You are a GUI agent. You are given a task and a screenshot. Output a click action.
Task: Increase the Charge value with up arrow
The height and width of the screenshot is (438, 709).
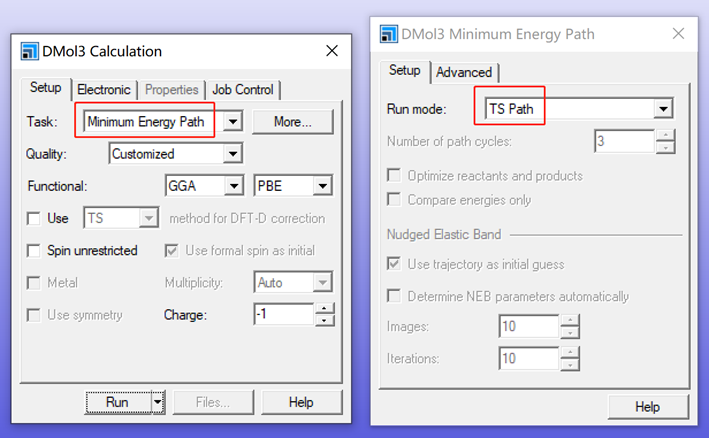pyautogui.click(x=324, y=309)
